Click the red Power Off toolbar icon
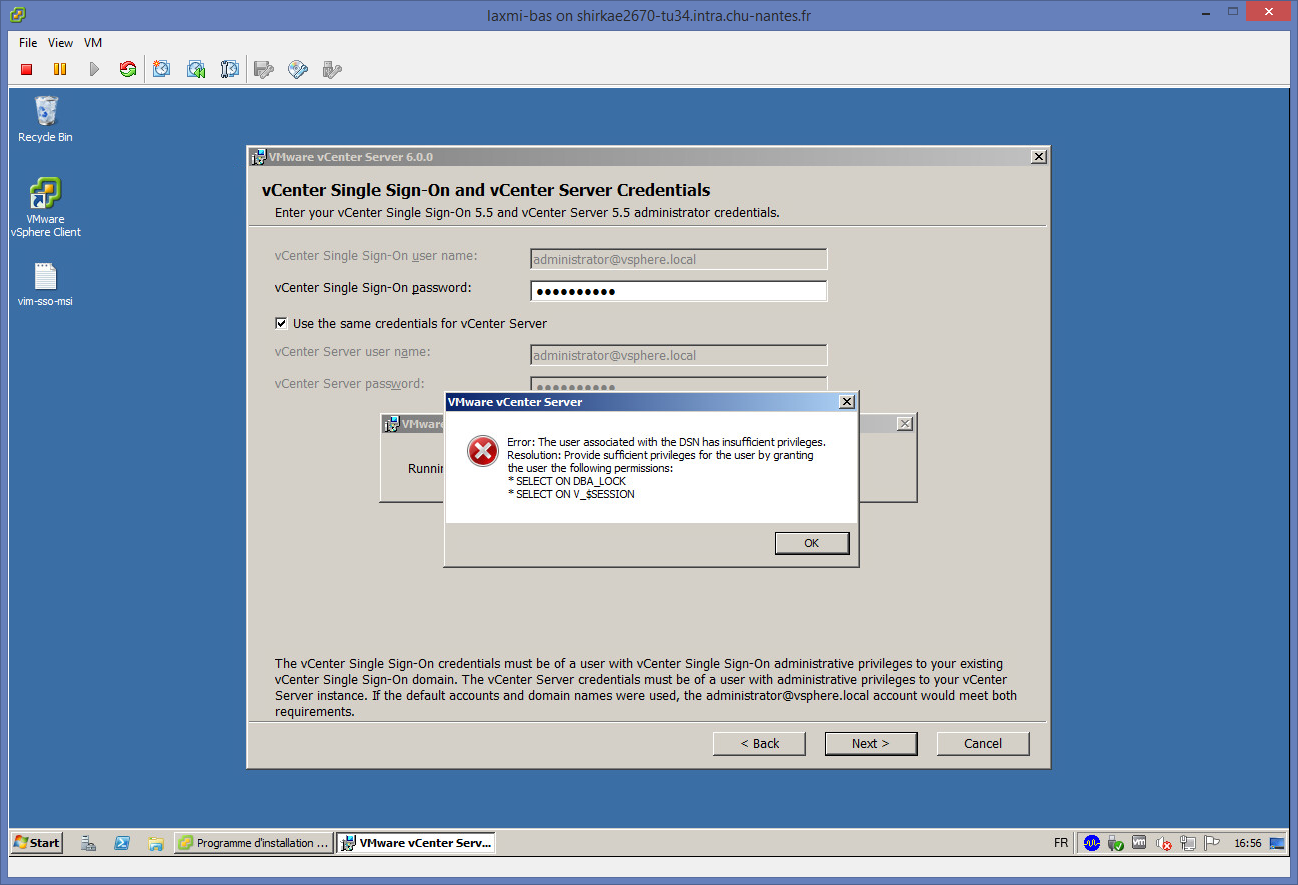The height and width of the screenshot is (885, 1298). (x=27, y=69)
